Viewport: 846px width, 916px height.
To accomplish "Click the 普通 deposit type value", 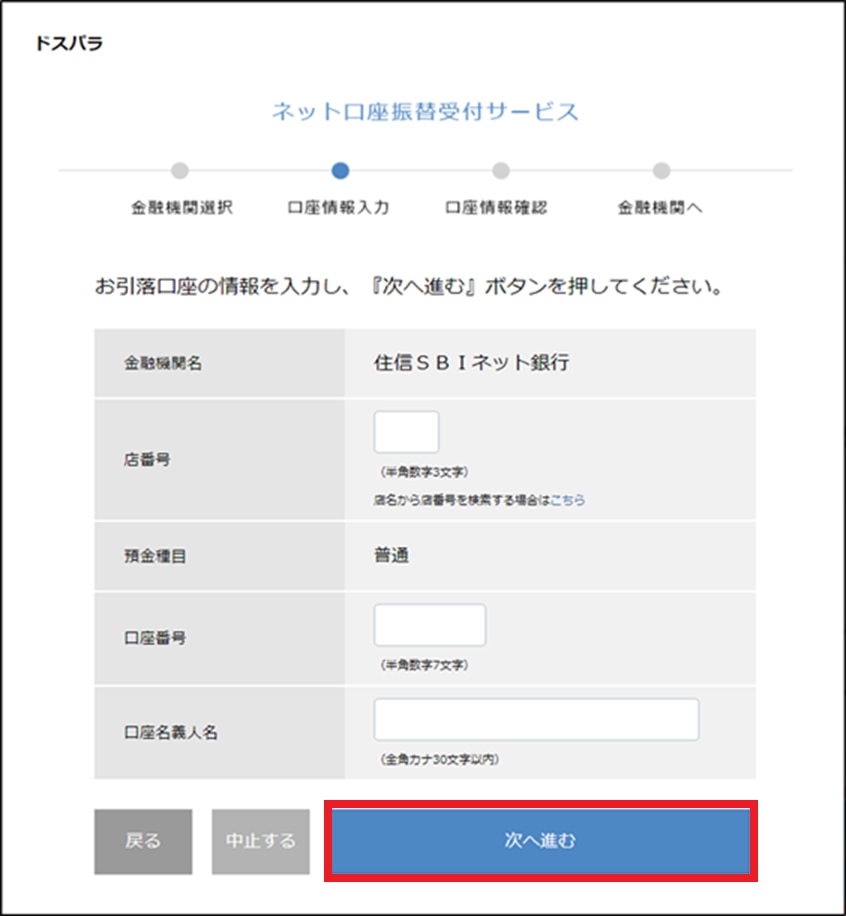I will [392, 555].
